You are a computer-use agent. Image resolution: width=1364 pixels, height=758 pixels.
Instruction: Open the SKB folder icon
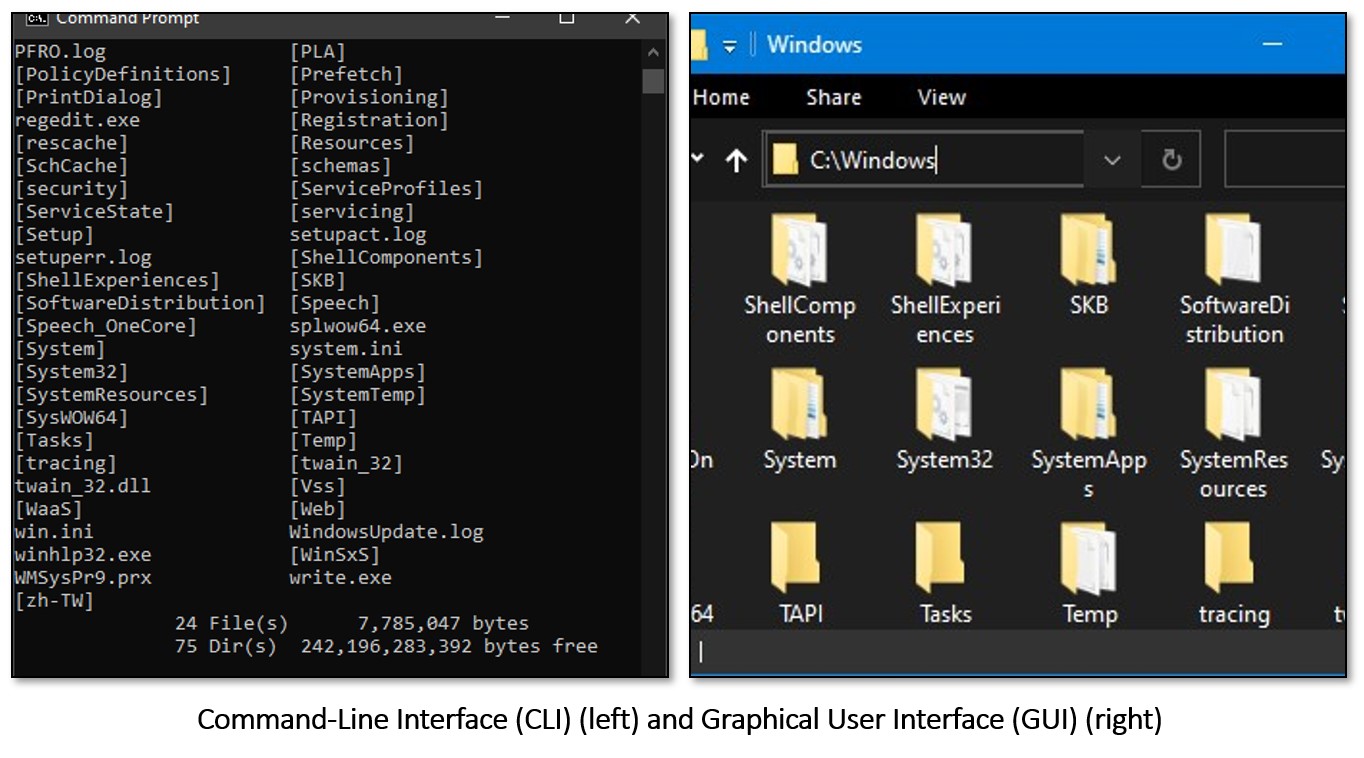pyautogui.click(x=1088, y=250)
